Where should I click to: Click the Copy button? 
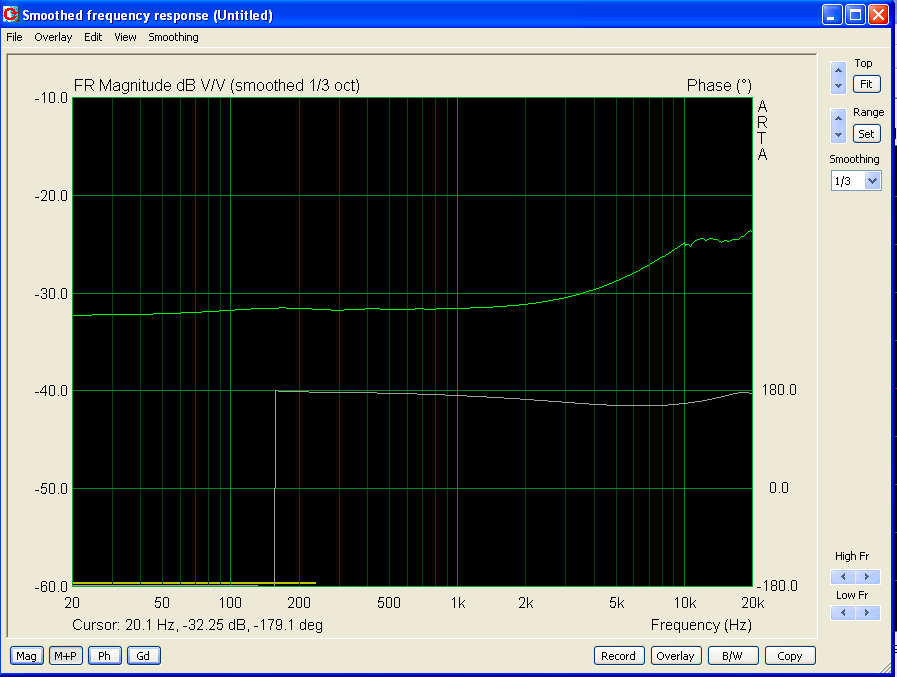[x=790, y=656]
